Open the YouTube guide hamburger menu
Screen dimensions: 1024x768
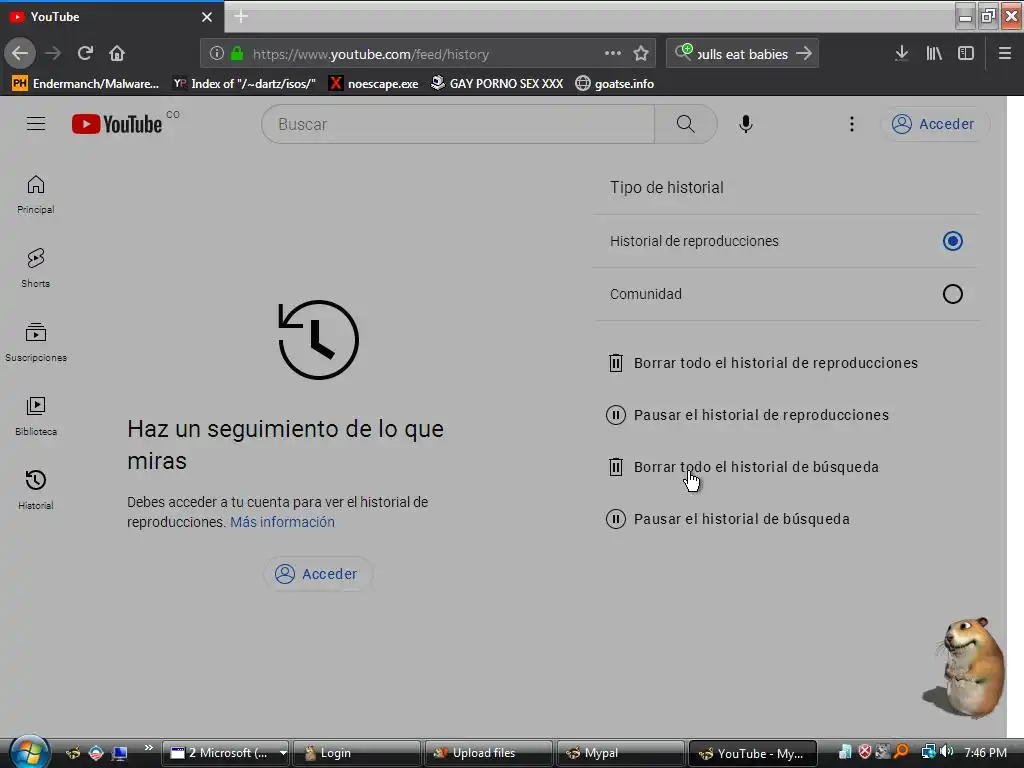36,123
